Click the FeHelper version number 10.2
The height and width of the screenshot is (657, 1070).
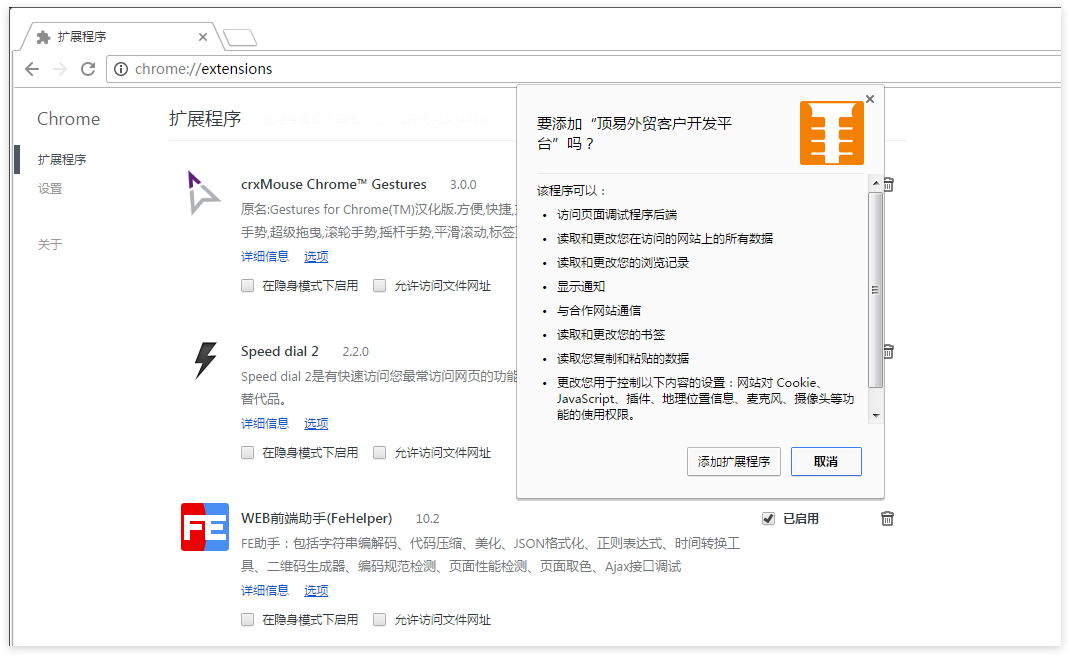428,519
